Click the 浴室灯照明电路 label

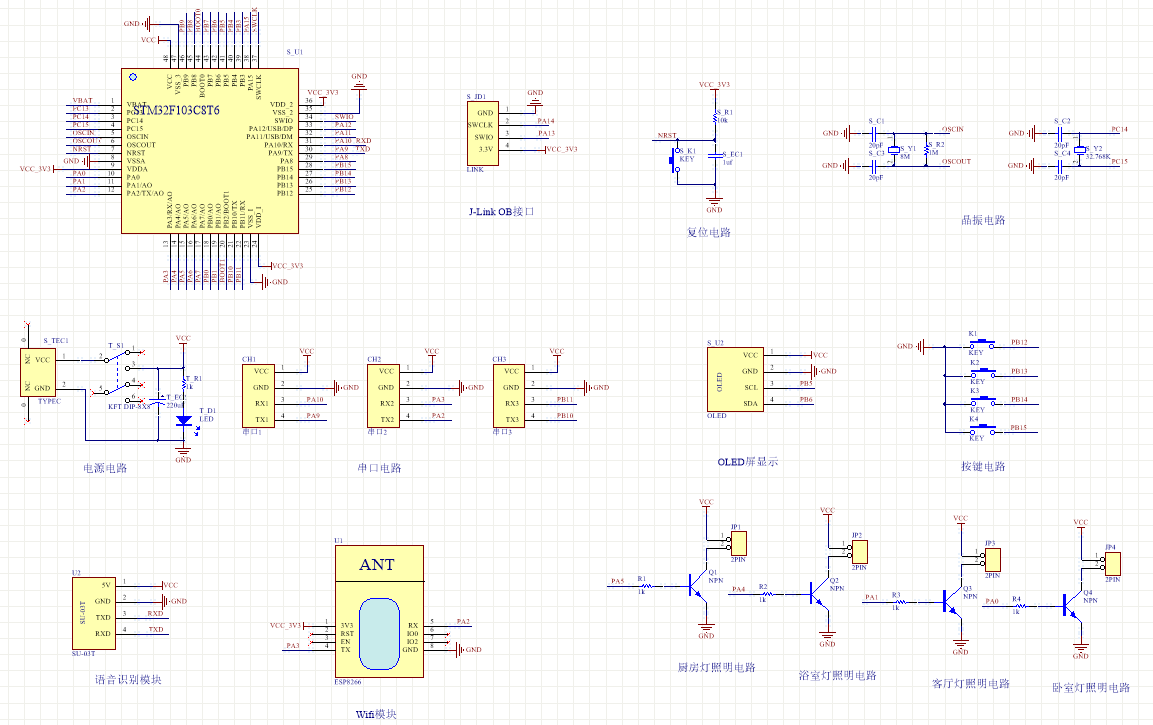tap(838, 675)
